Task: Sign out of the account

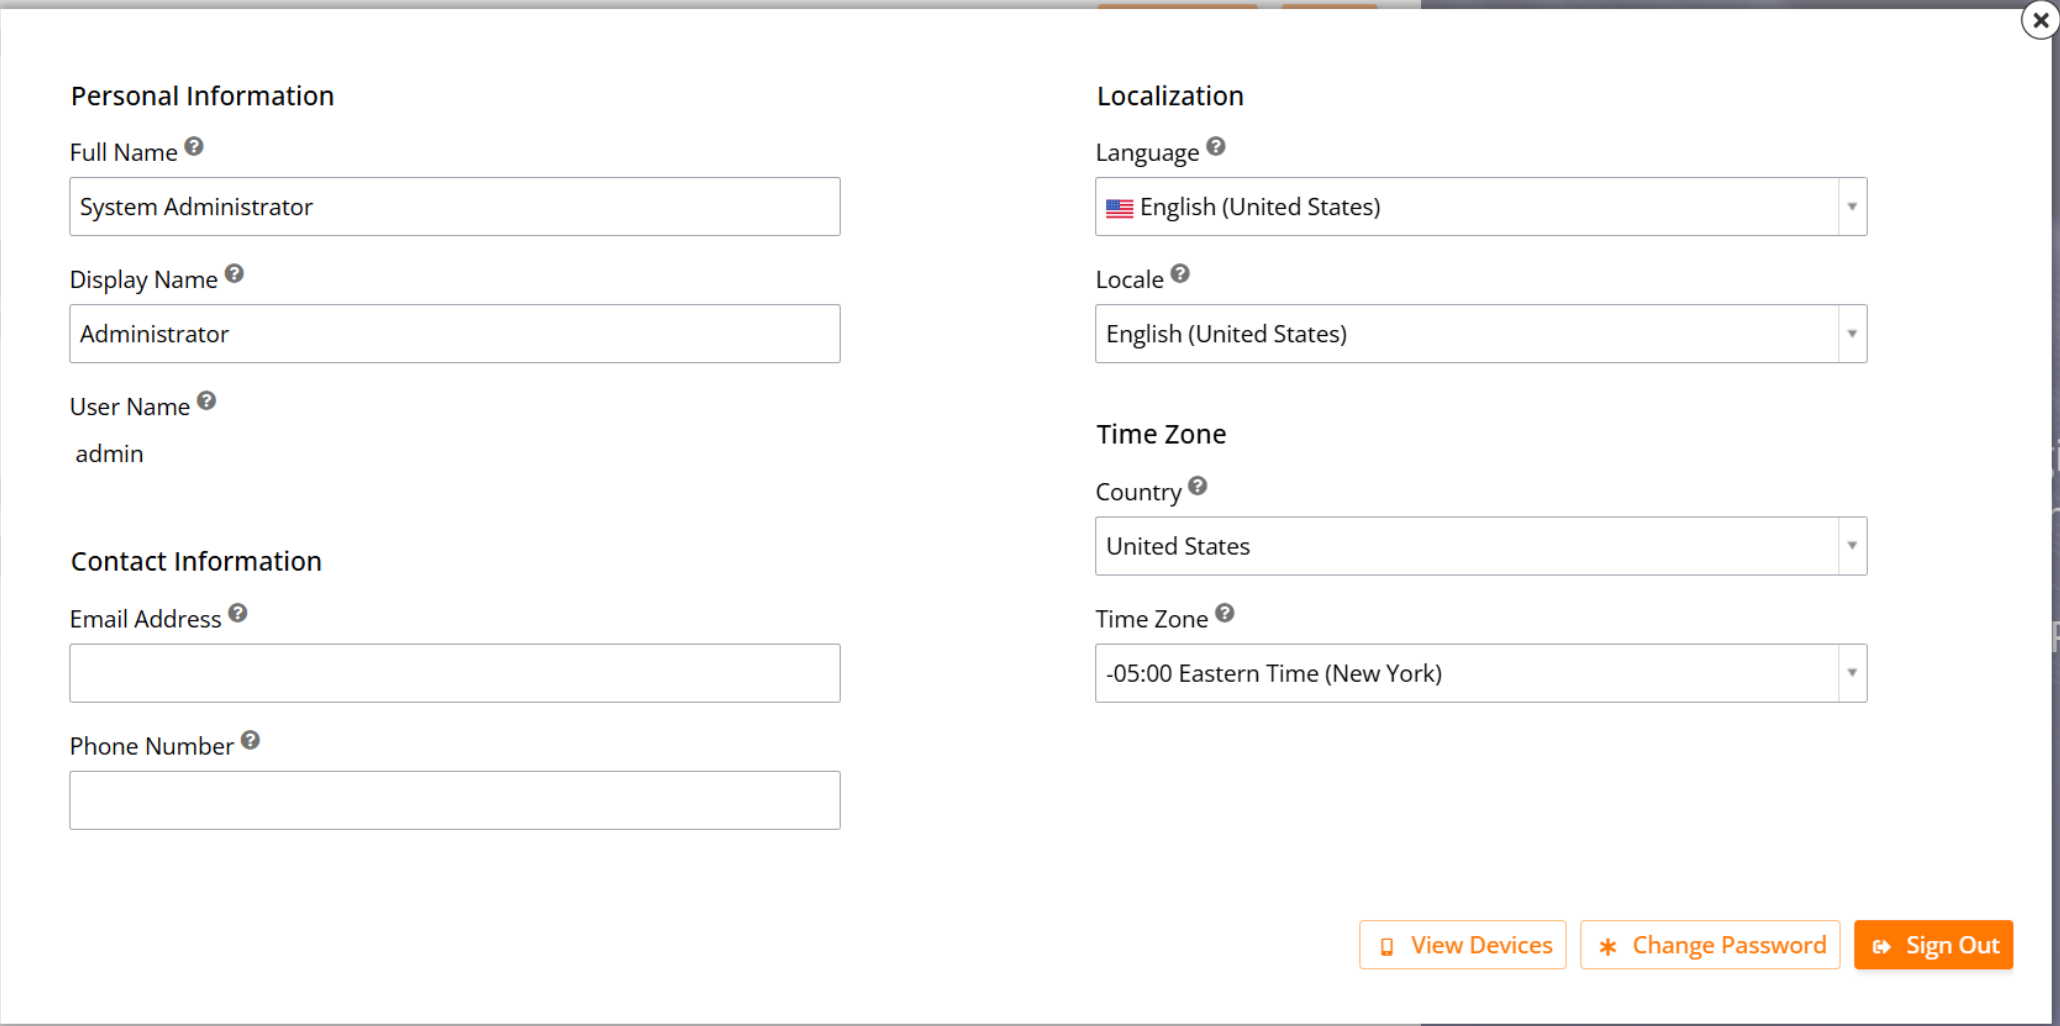Action: coord(1933,945)
